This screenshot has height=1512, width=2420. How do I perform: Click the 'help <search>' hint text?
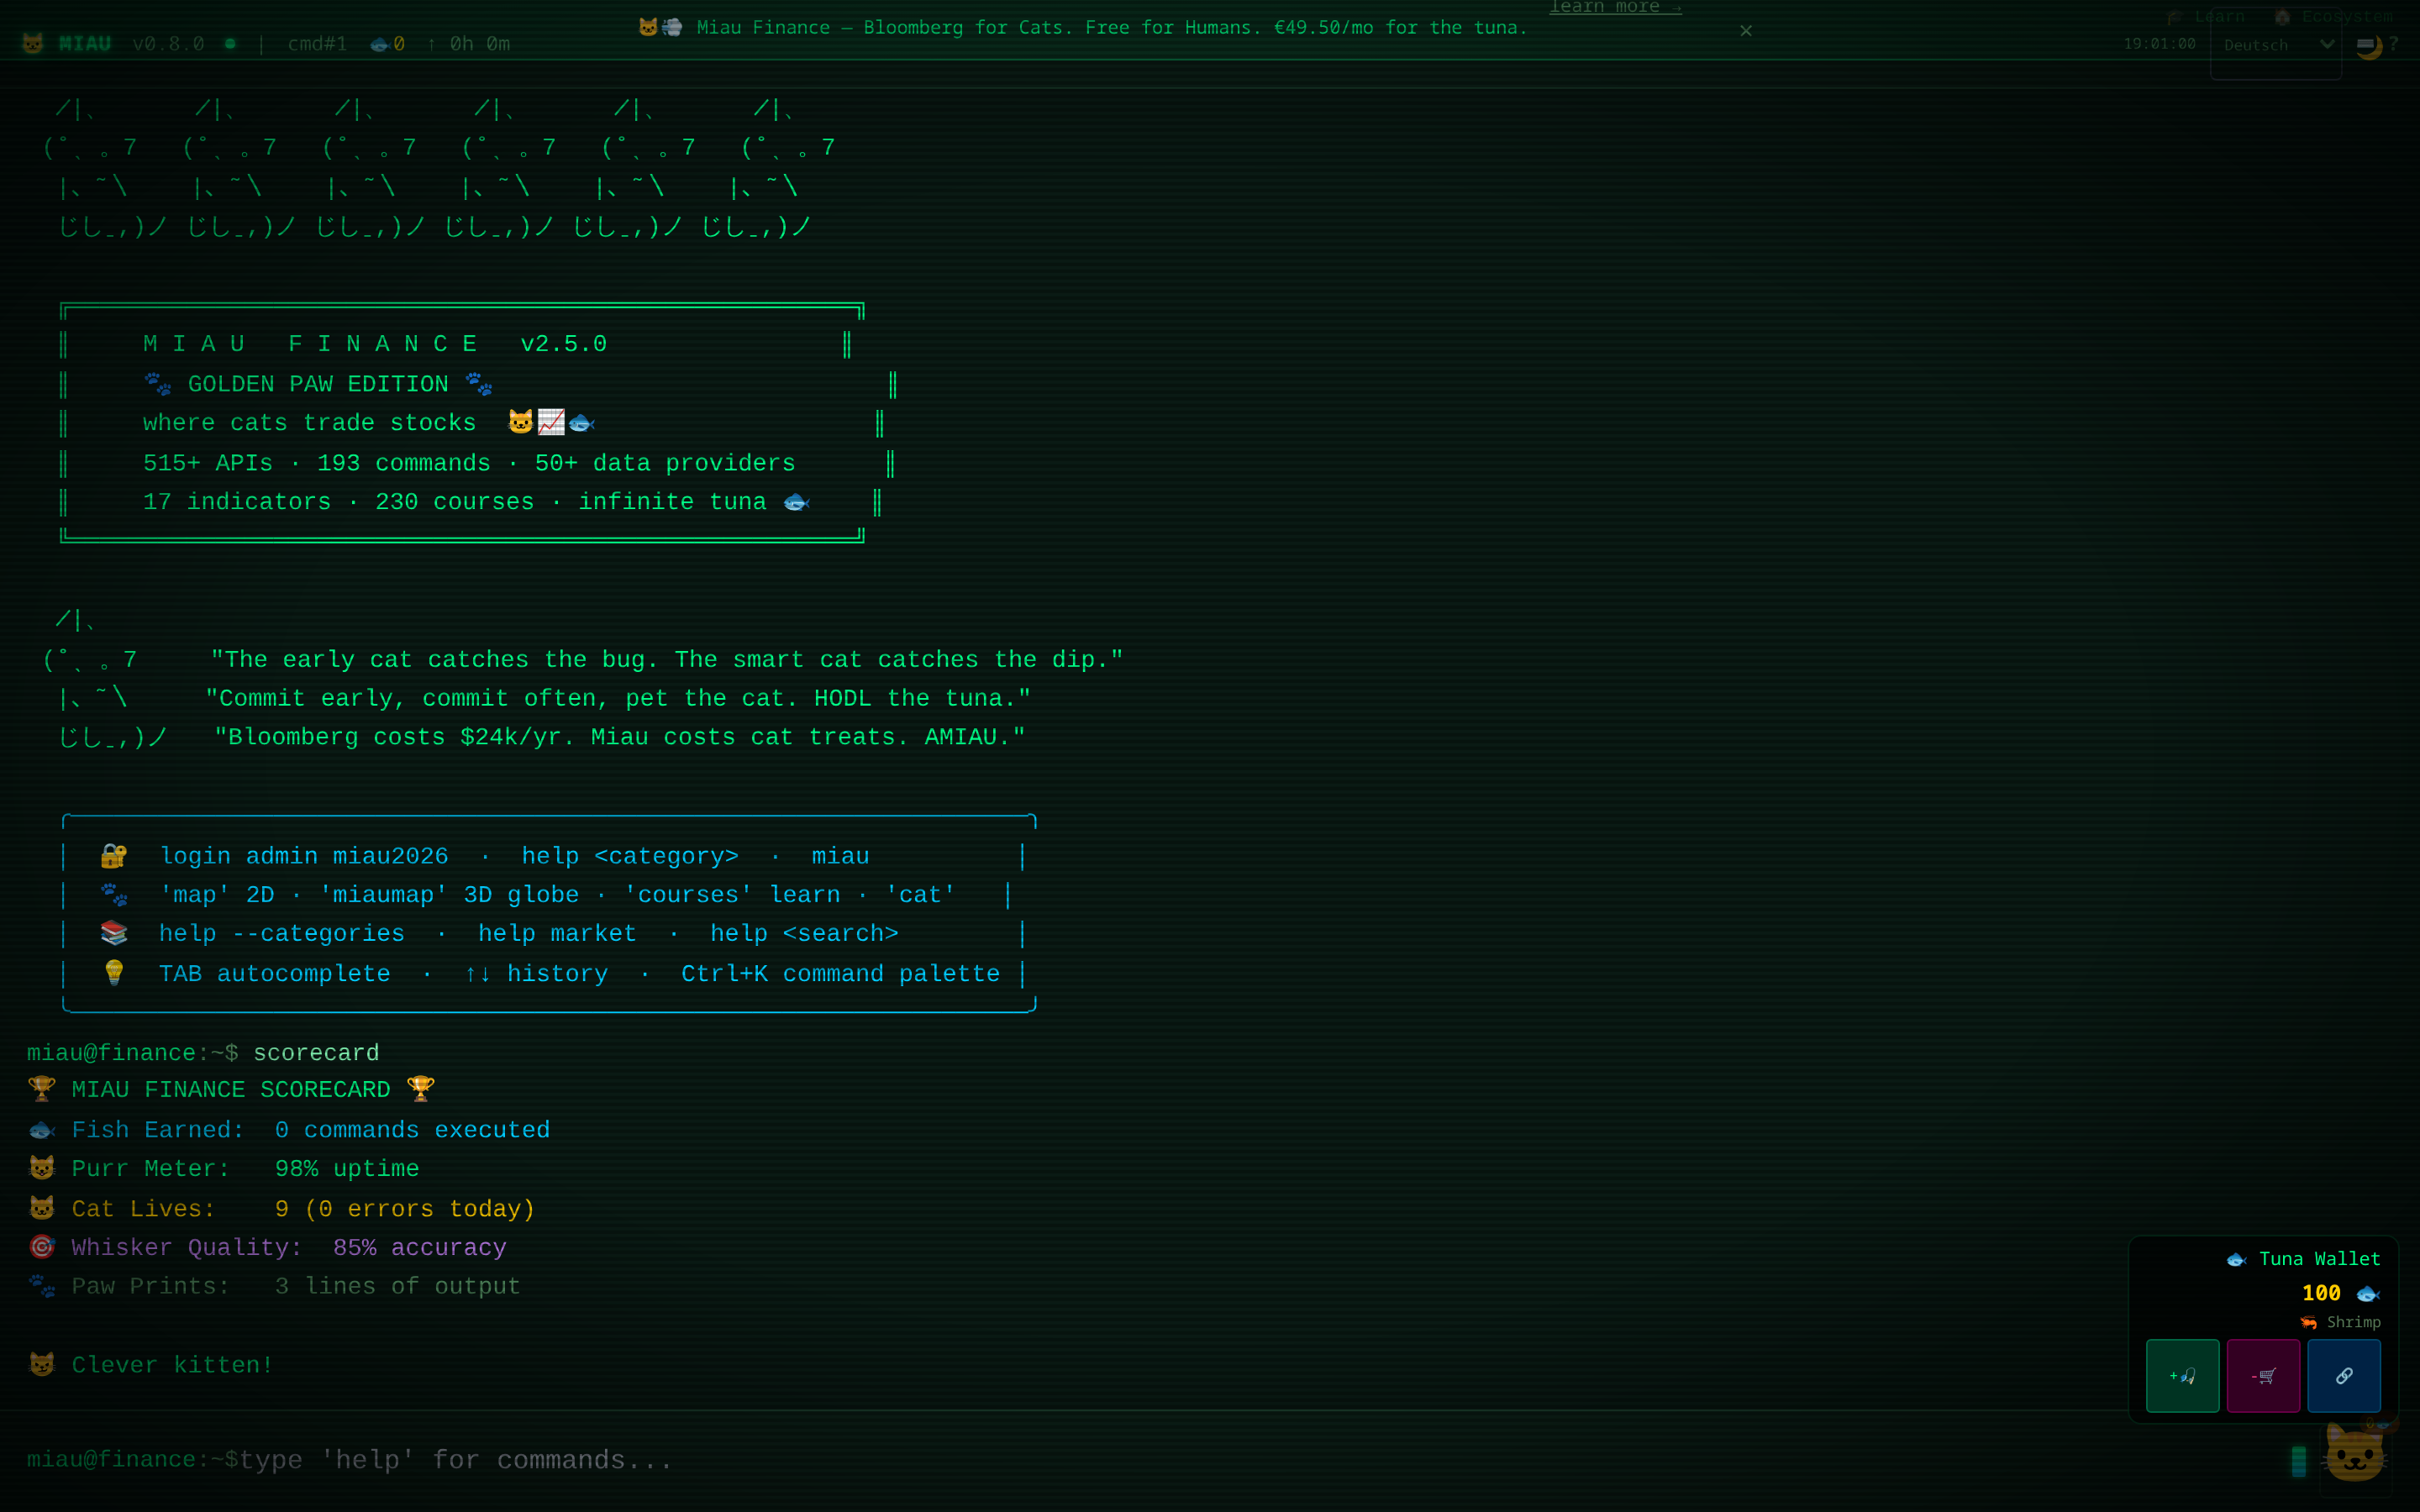coord(804,933)
